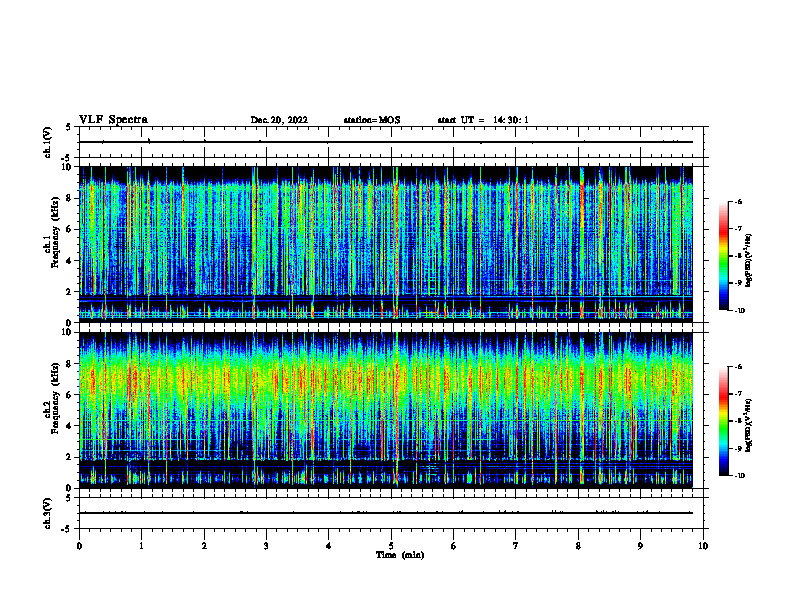This screenshot has width=792, height=612.
Task: Click ch.2 frequency tick label "0"
Action: point(70,488)
